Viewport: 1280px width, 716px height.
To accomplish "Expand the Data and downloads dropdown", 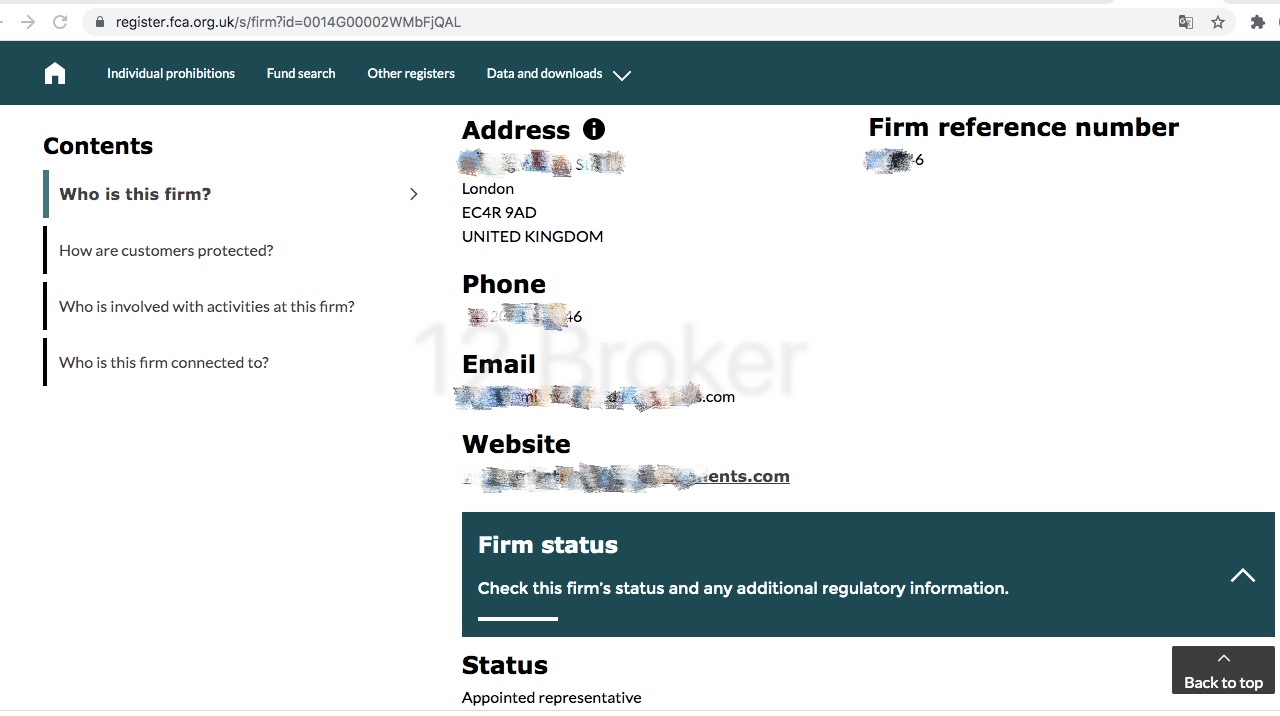I will (x=558, y=74).
